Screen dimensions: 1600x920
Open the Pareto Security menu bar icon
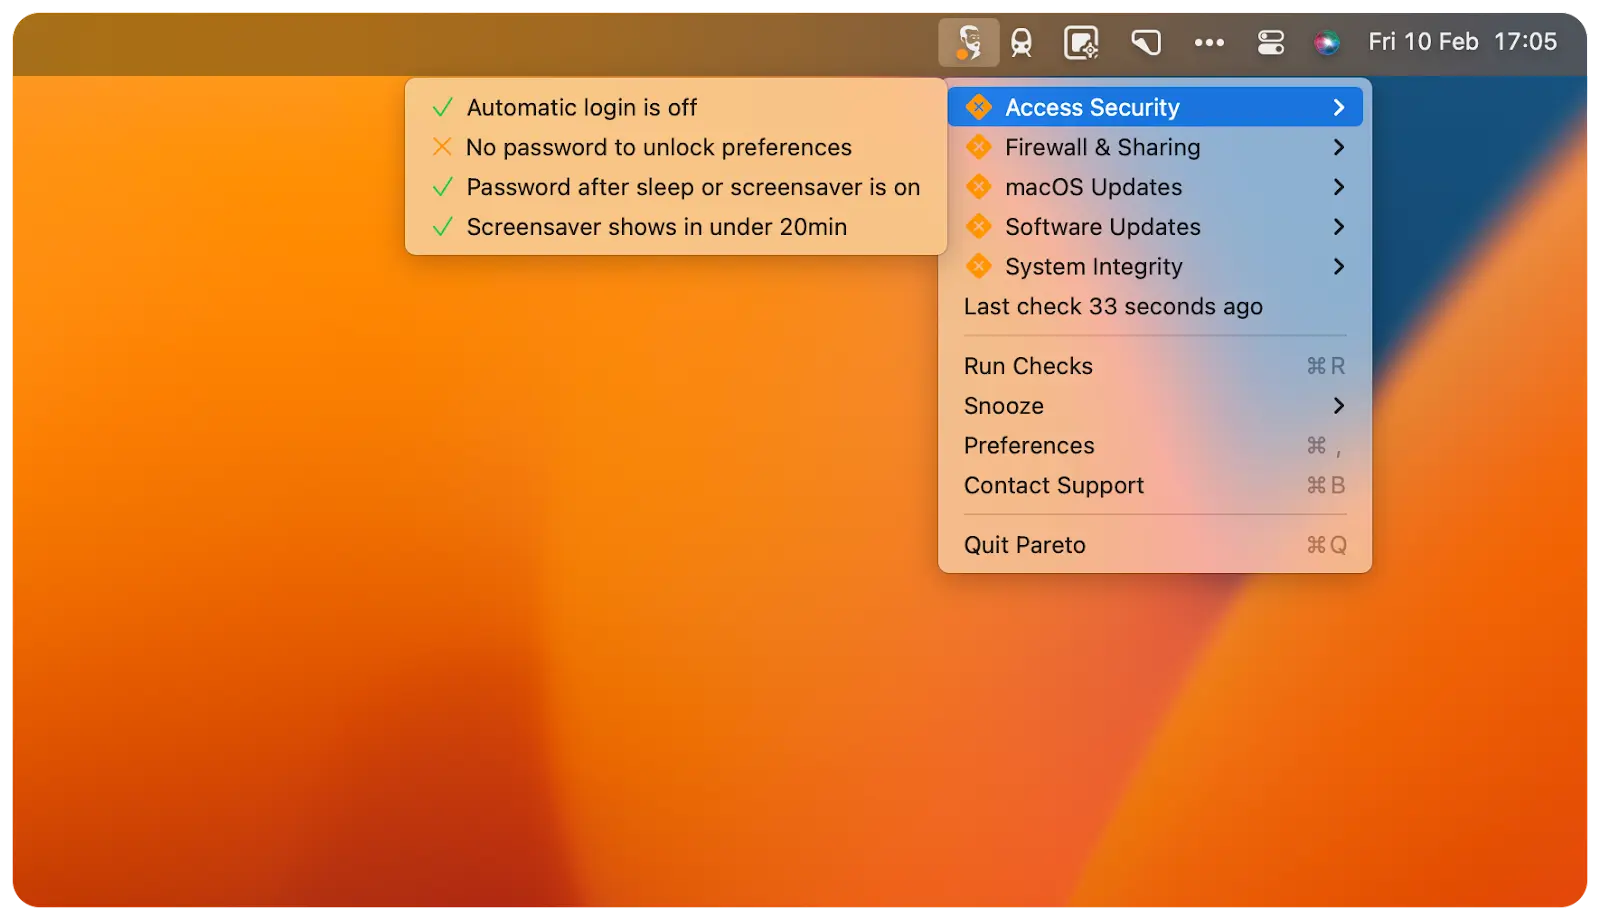coord(968,42)
